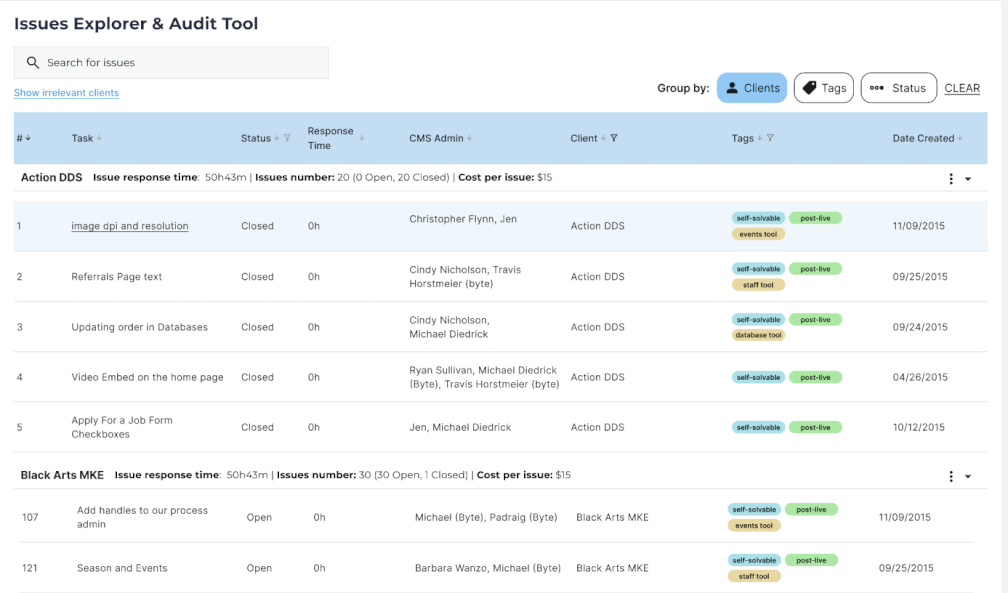Click Action DDS client in row 4
The image size is (1008, 593).
pos(597,377)
